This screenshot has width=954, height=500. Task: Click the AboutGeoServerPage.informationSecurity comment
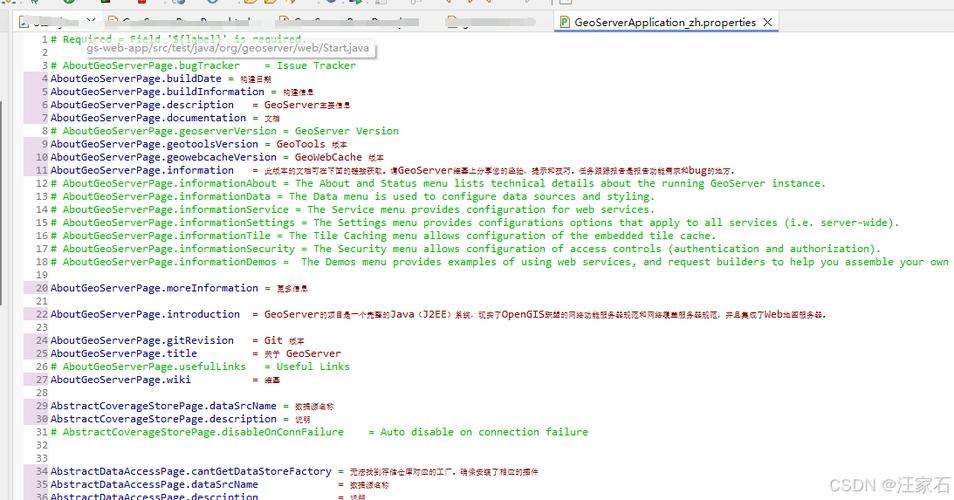(x=465, y=249)
